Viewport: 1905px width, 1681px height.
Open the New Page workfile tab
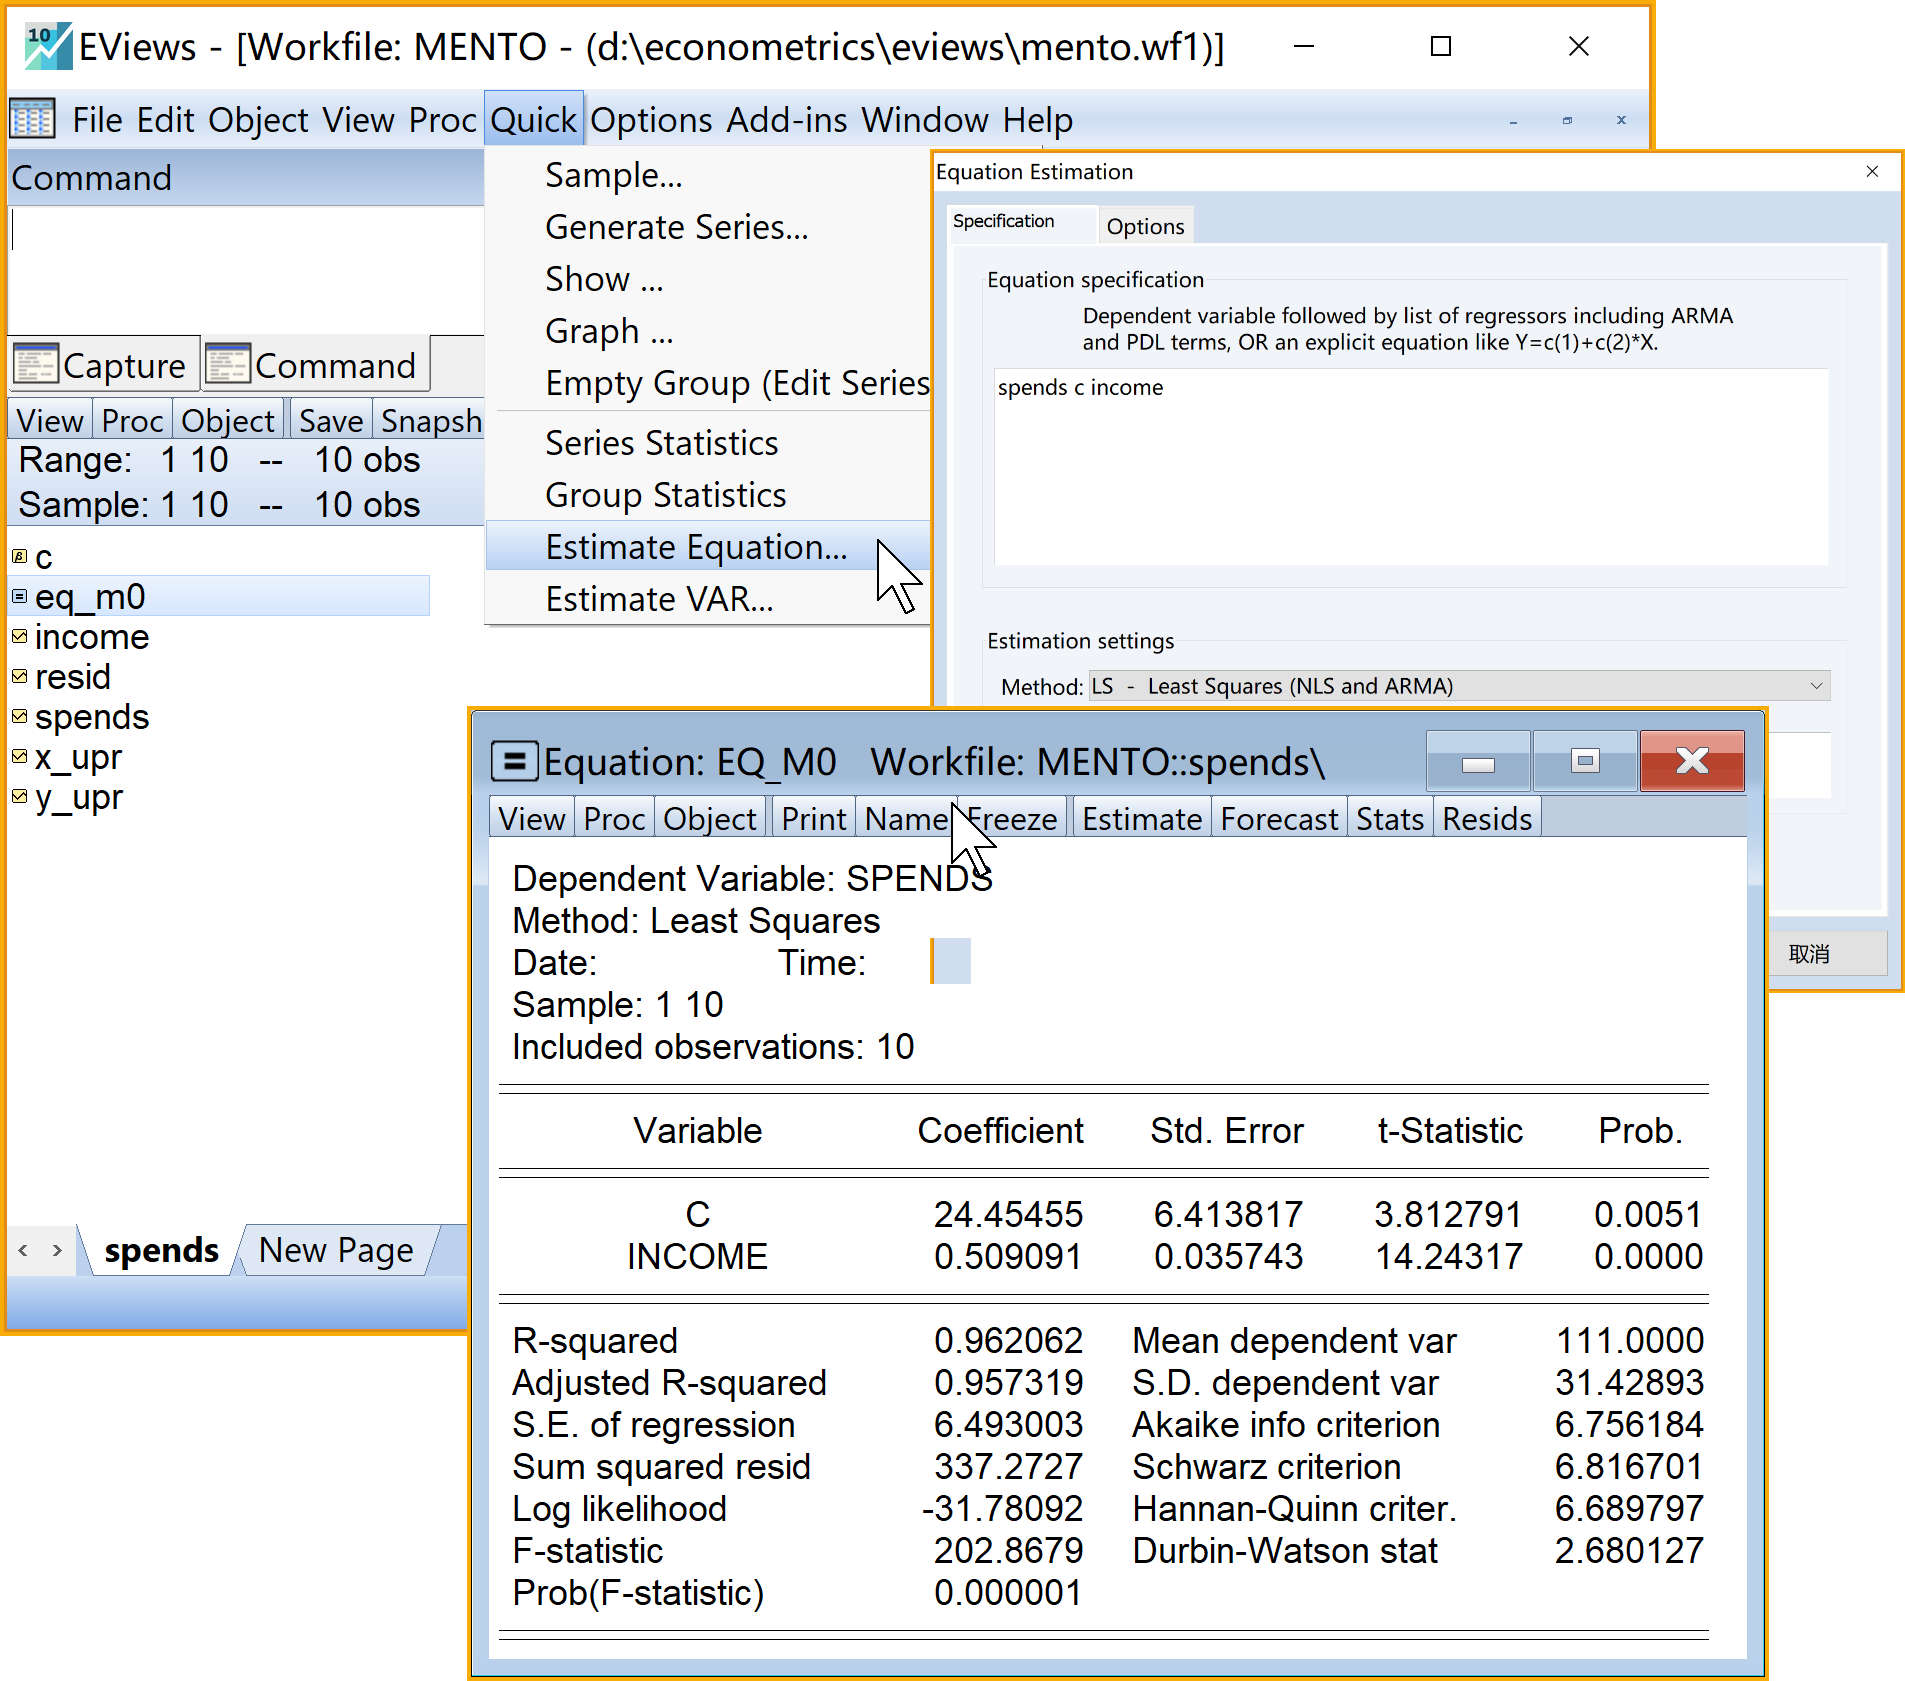click(336, 1250)
